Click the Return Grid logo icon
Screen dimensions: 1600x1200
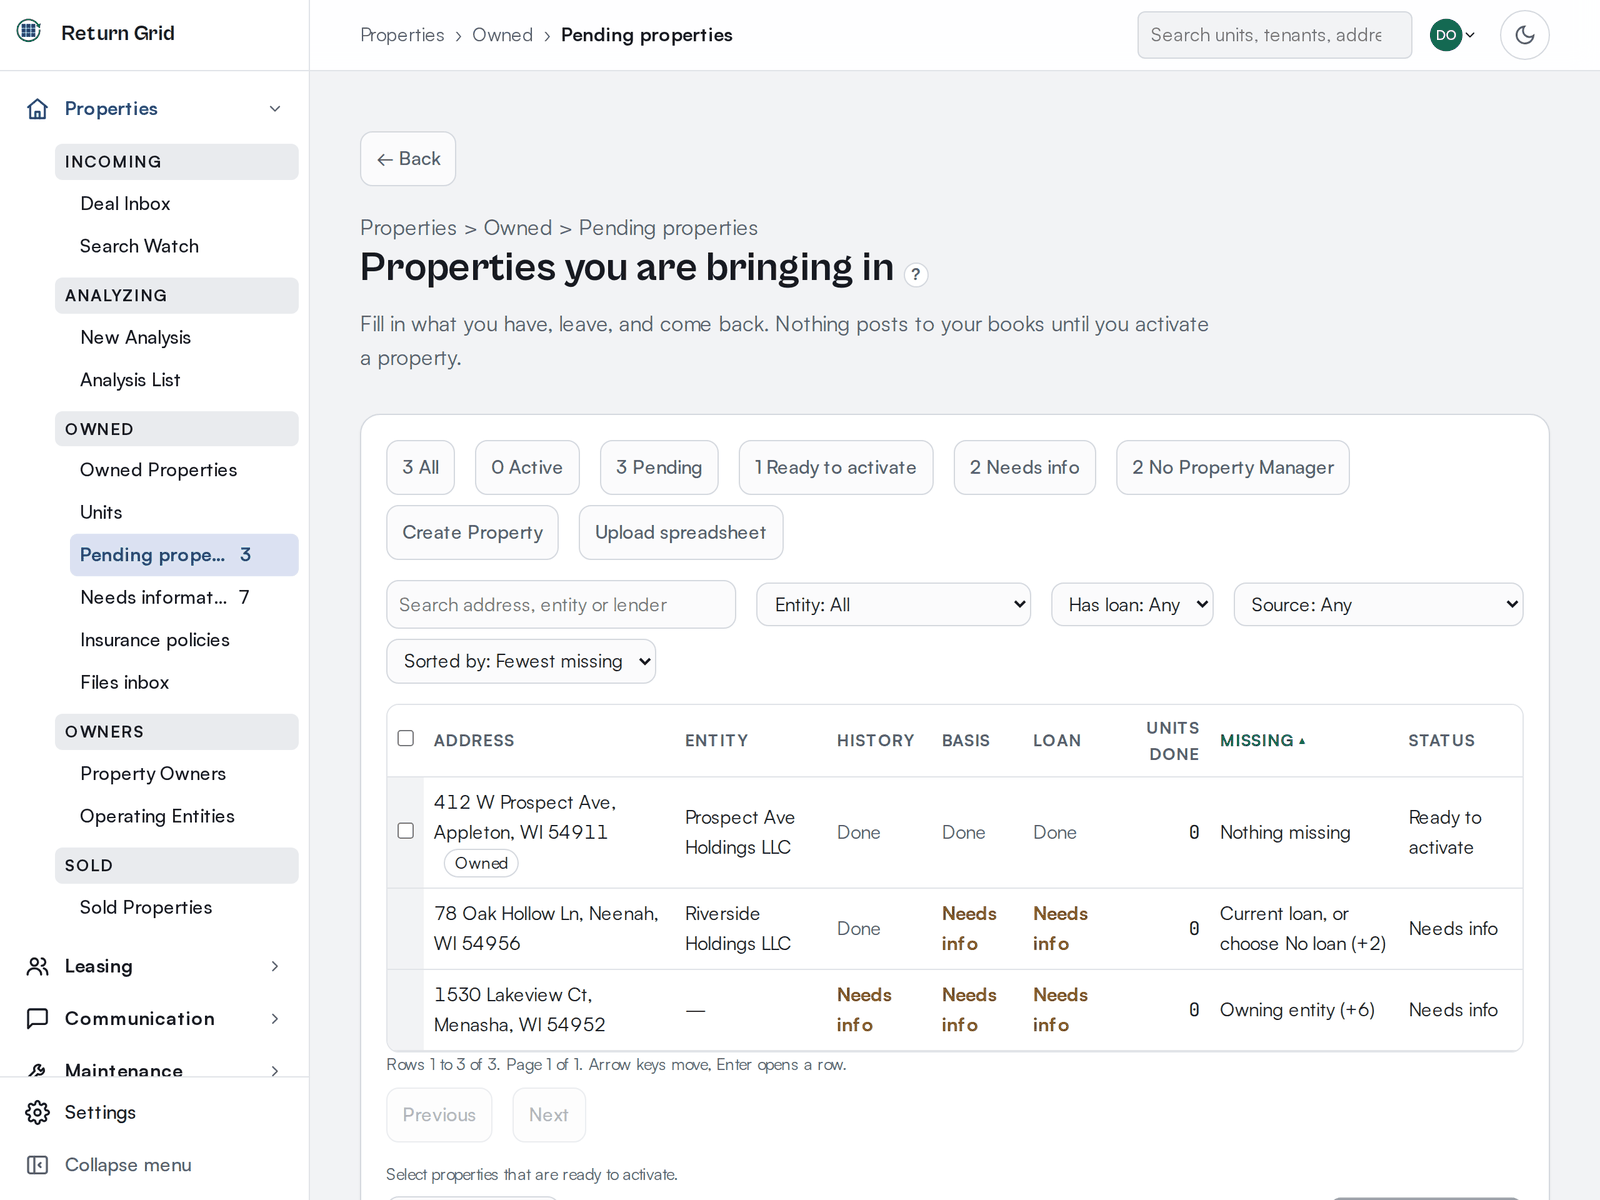pos(29,31)
